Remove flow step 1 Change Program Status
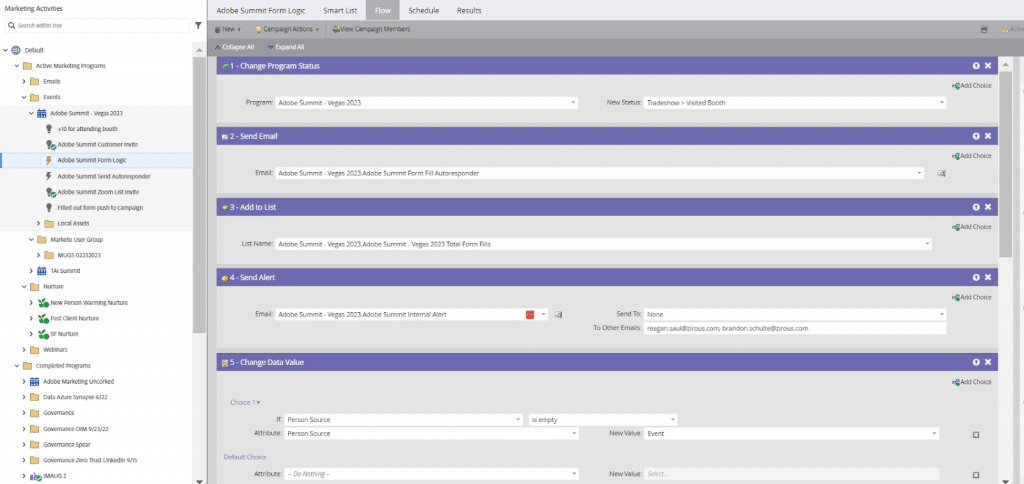 click(x=987, y=65)
